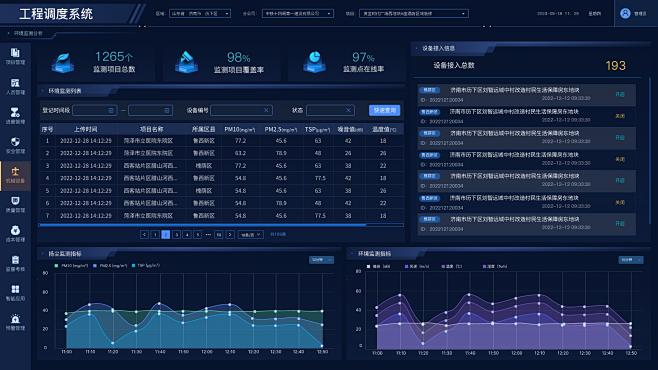This screenshot has width=658, height=370.
Task: Select page 3 in pagination
Action: 176,235
